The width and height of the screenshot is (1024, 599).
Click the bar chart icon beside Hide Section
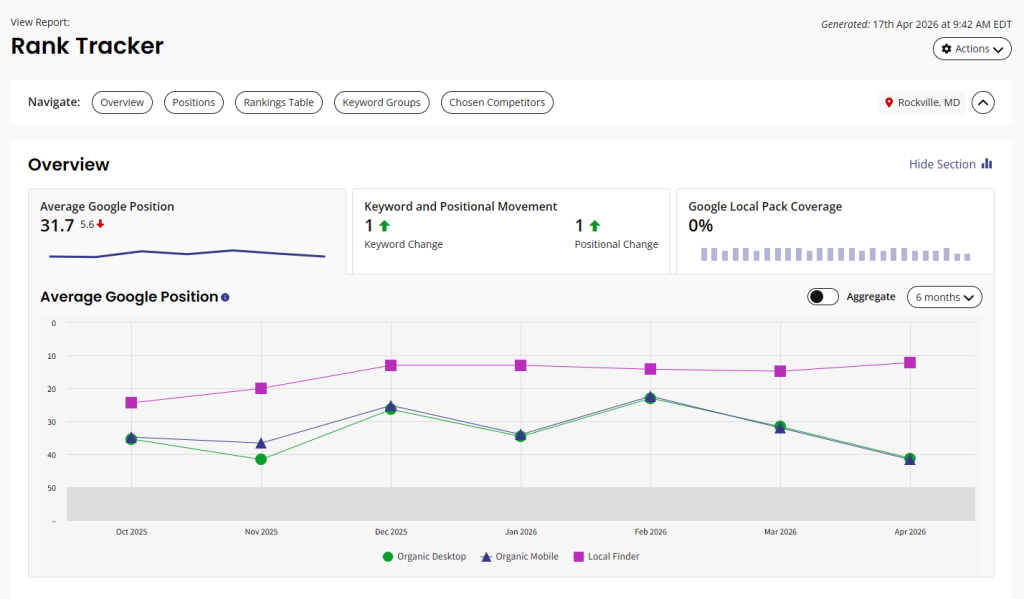click(x=987, y=163)
